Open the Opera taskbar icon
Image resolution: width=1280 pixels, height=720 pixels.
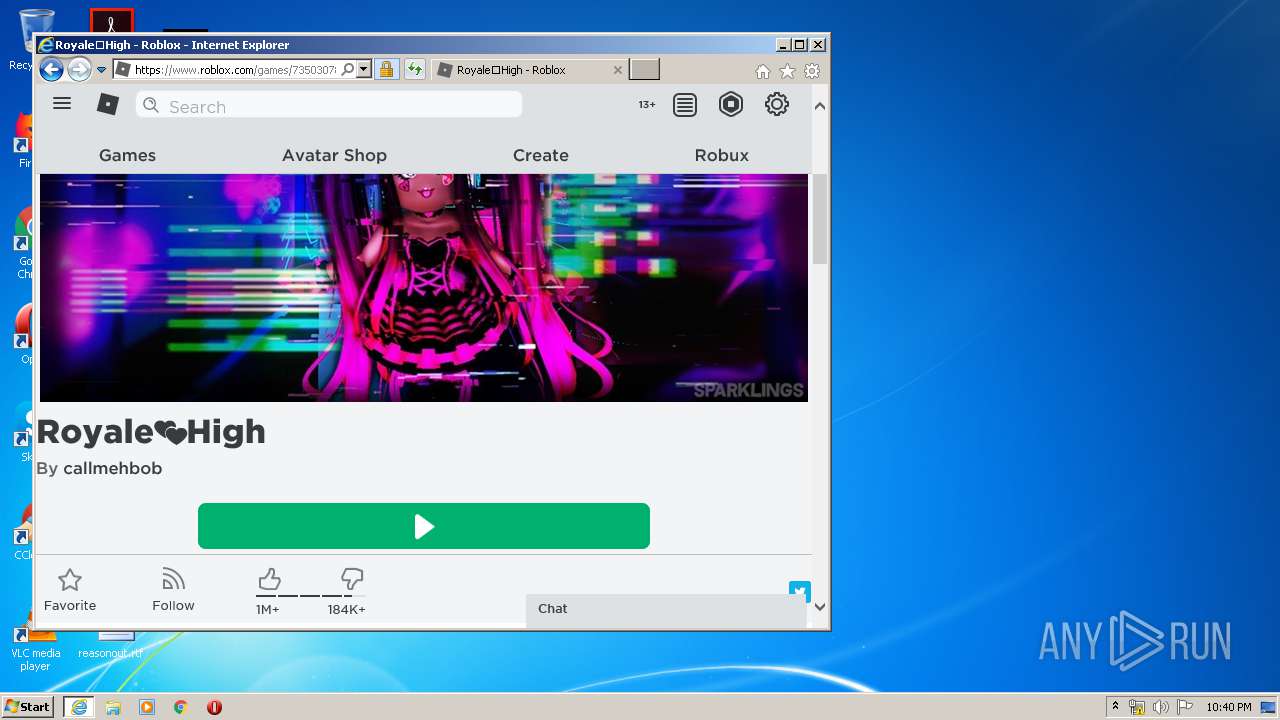[x=214, y=707]
